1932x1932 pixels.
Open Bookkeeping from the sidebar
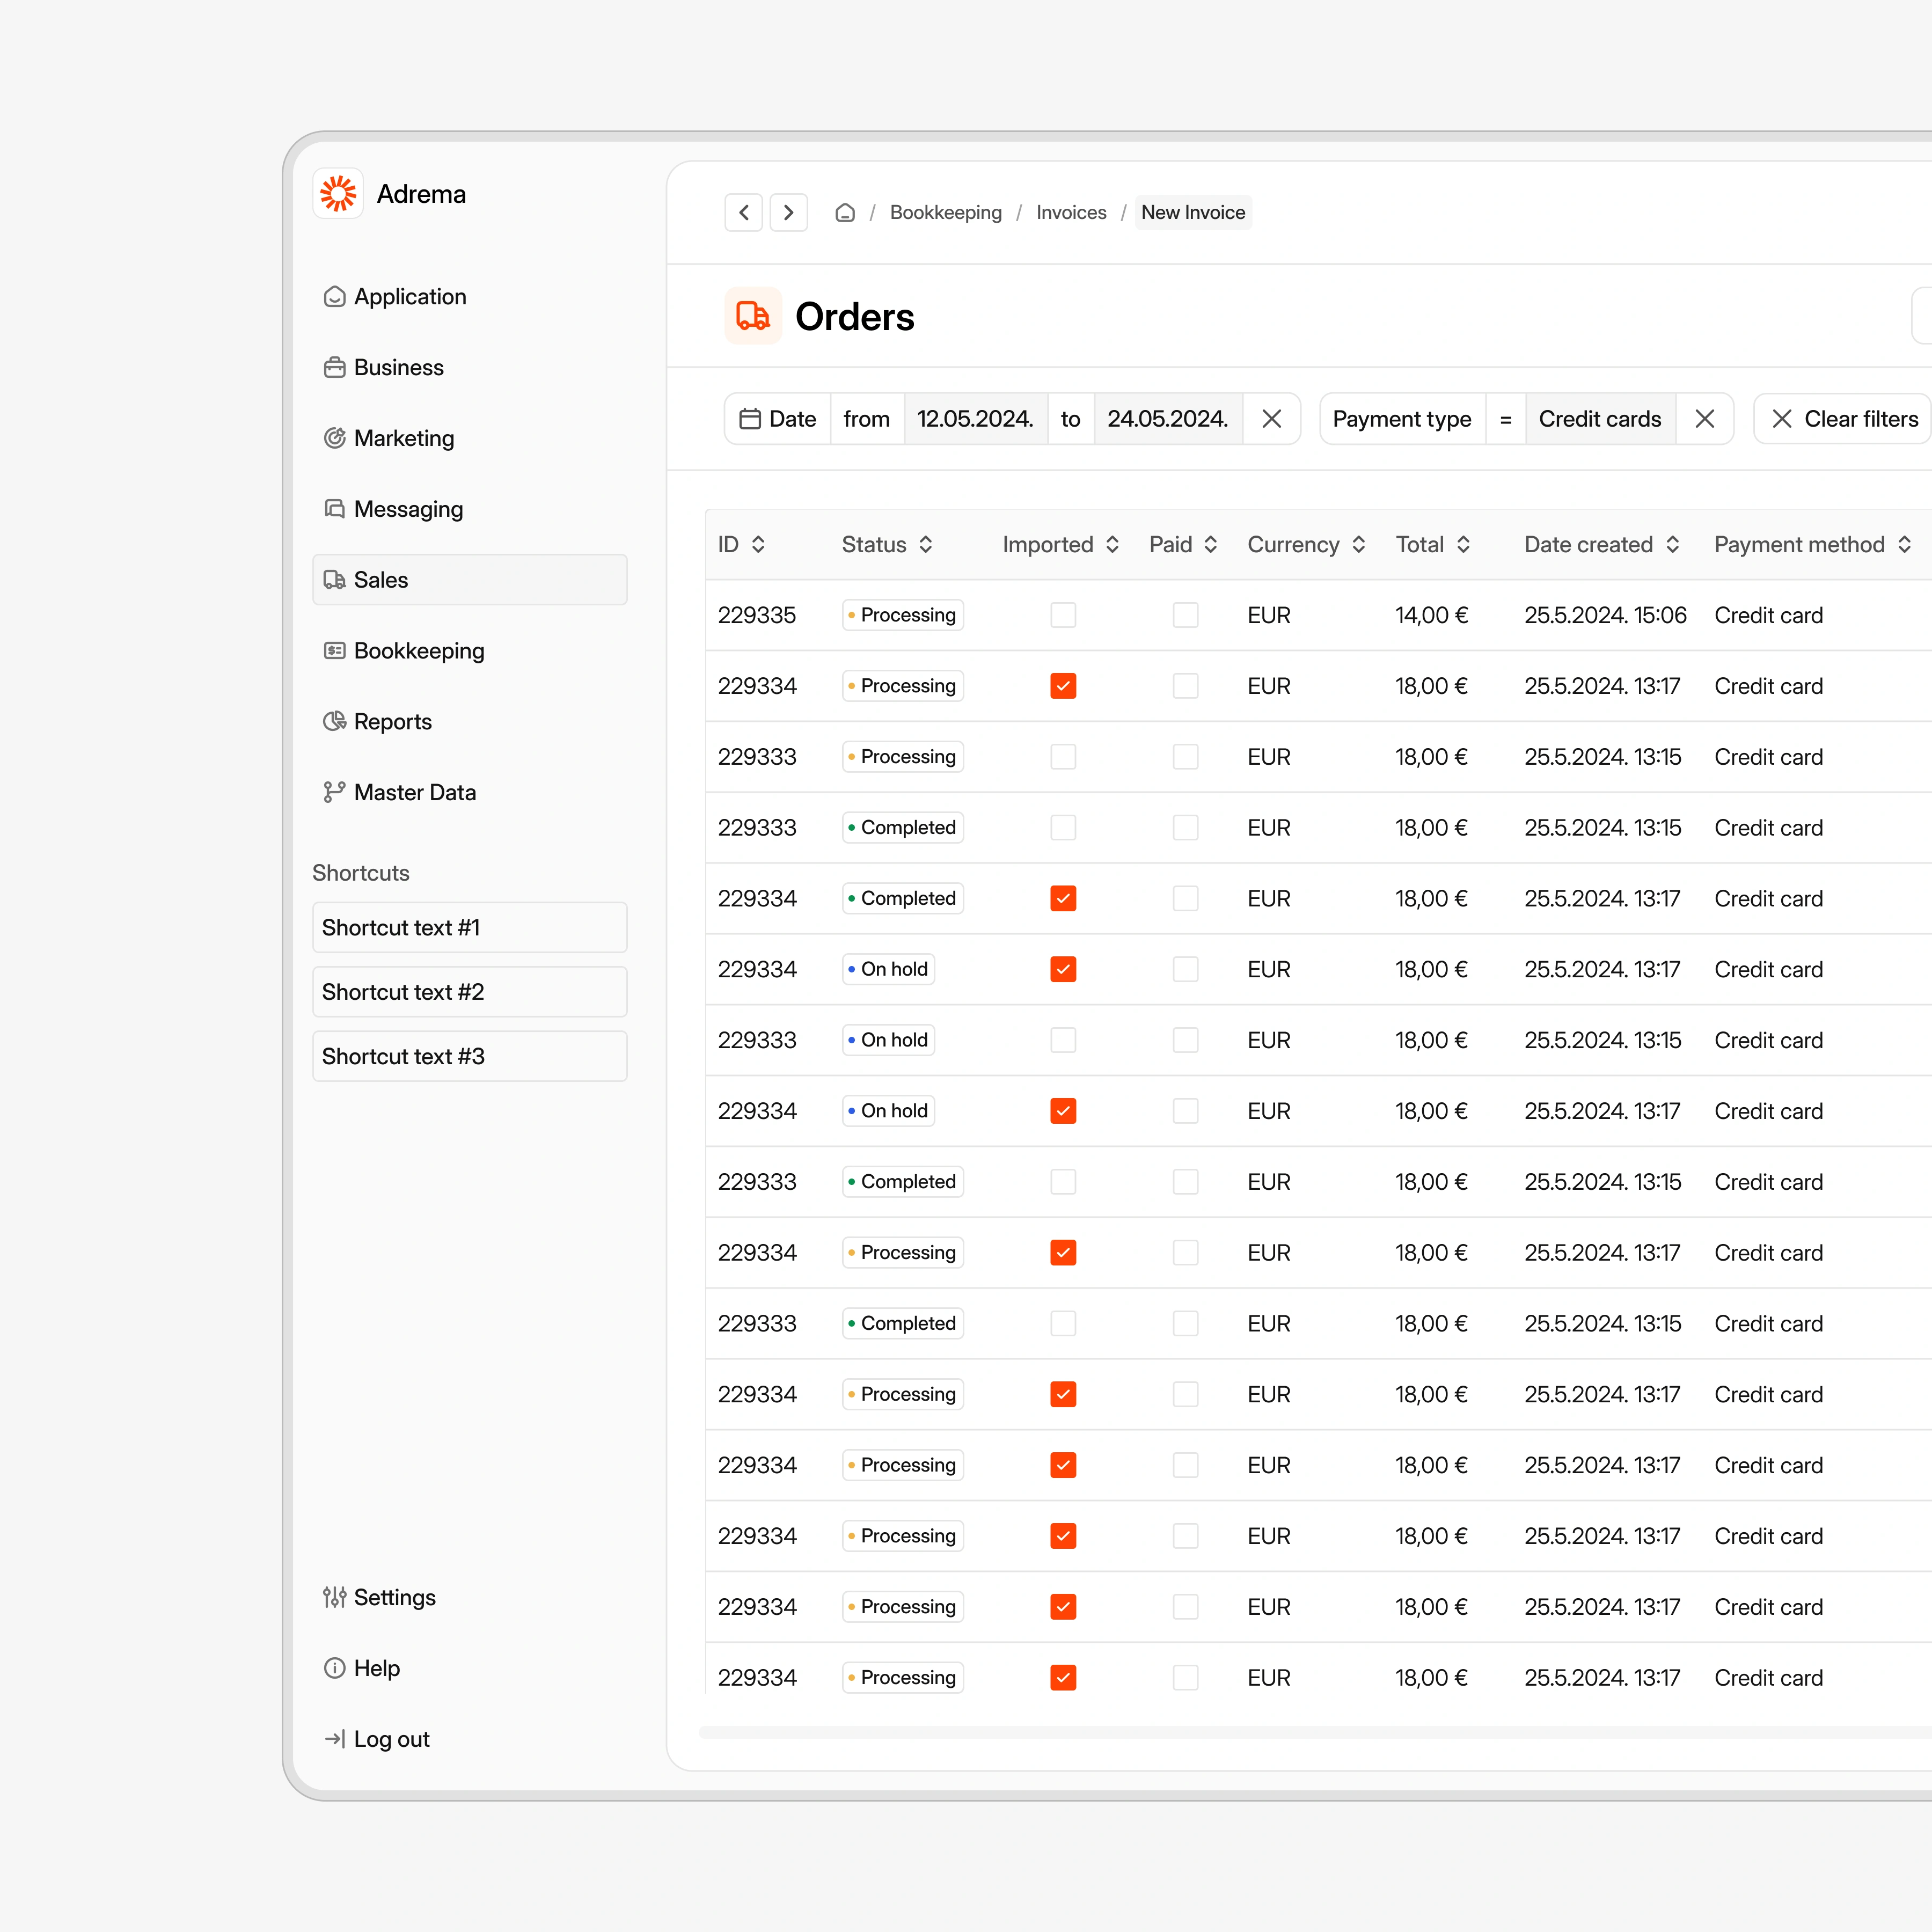pyautogui.click(x=419, y=651)
